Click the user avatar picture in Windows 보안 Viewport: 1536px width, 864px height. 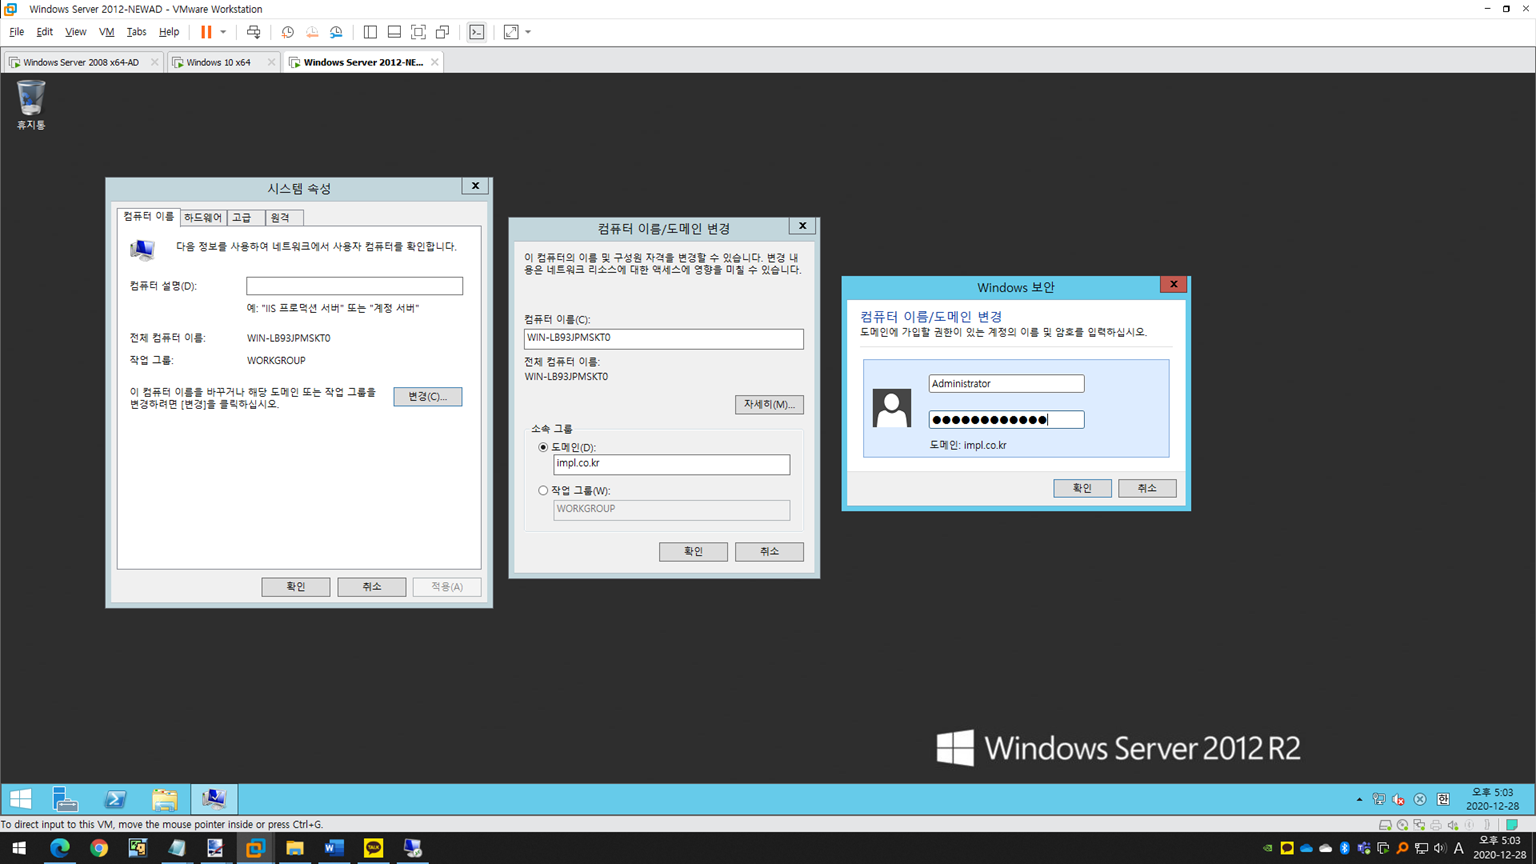892,408
